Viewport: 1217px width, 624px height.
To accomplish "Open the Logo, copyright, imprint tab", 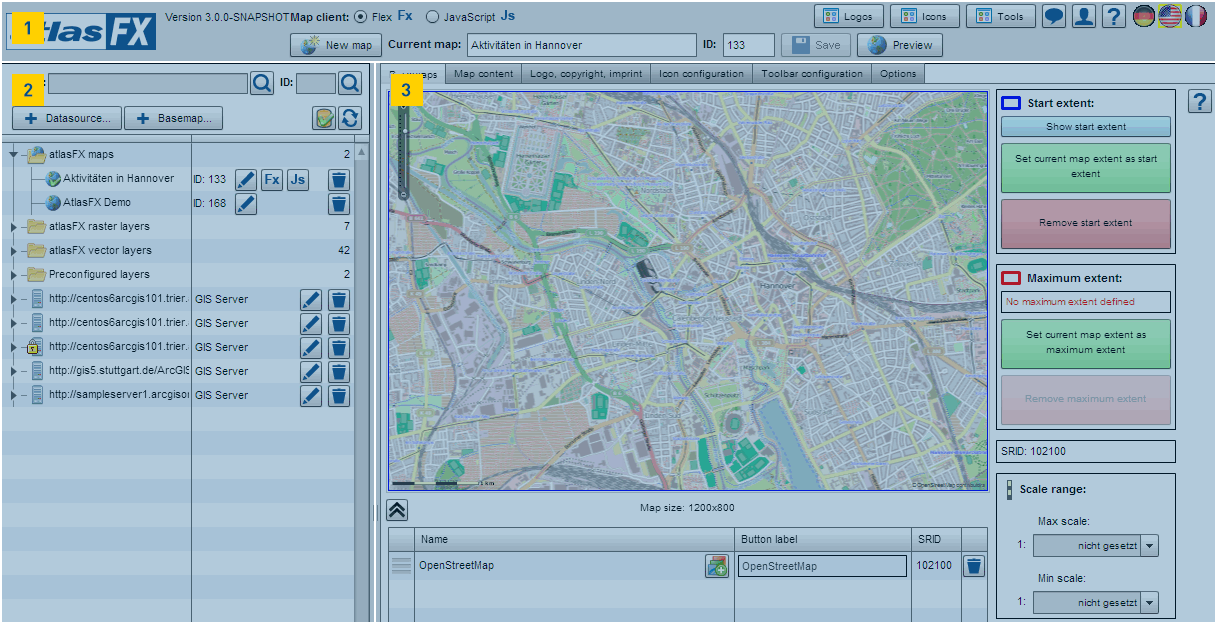I will tap(586, 74).
